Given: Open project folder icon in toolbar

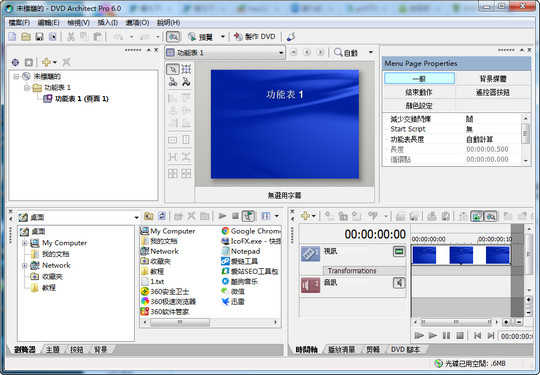Looking at the screenshot, I should point(26,37).
